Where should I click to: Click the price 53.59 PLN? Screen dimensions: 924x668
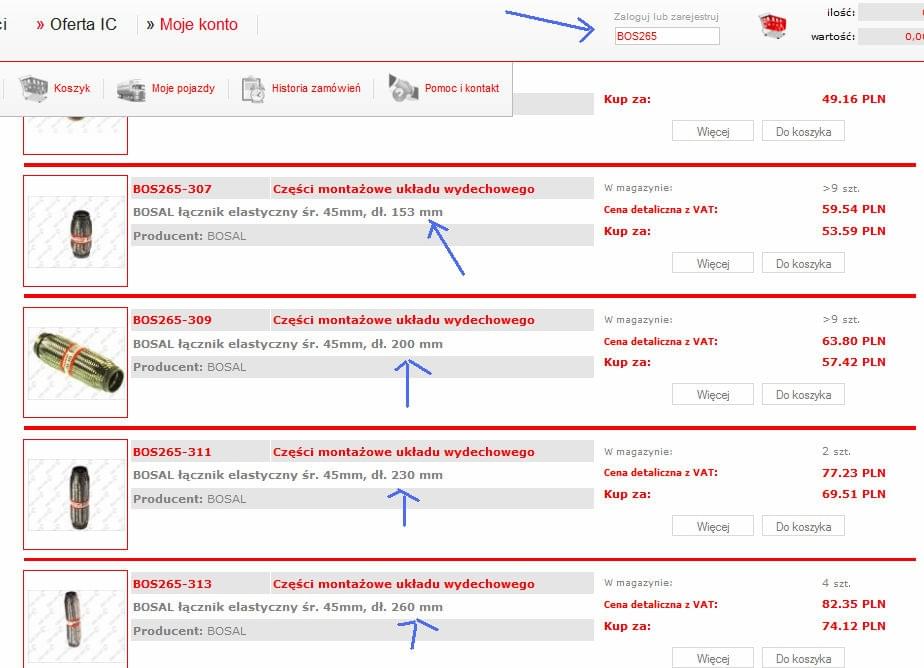tap(854, 232)
